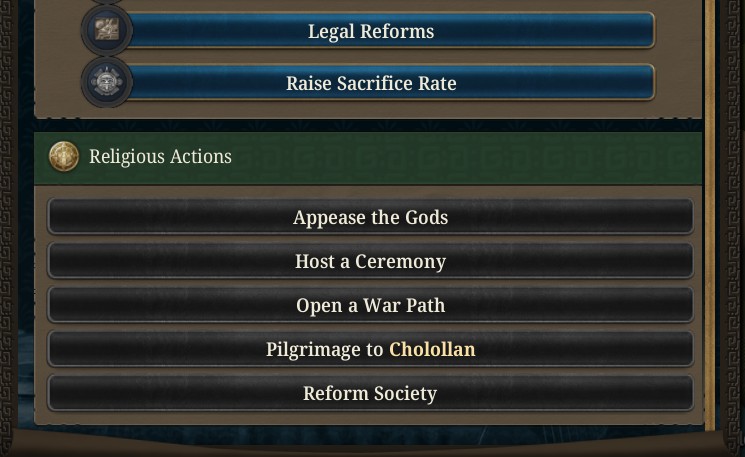Image resolution: width=745 pixels, height=457 pixels.
Task: Collapse the Religious Actions section header
Action: pyautogui.click(x=368, y=158)
